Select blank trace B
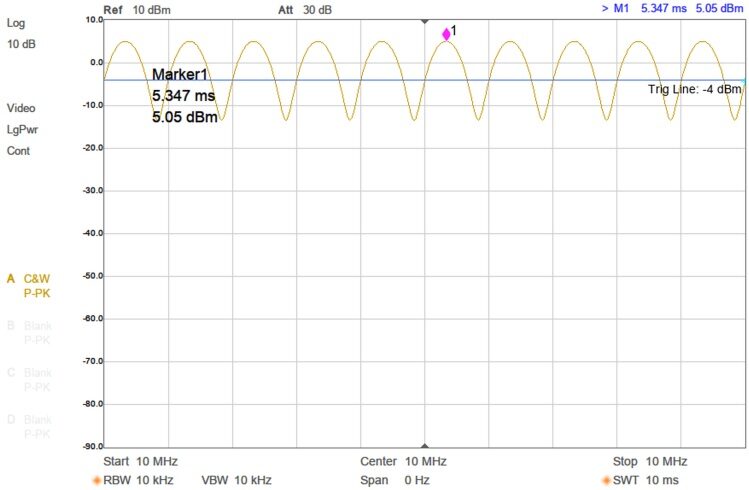This screenshot has height=490, width=749. coord(30,333)
